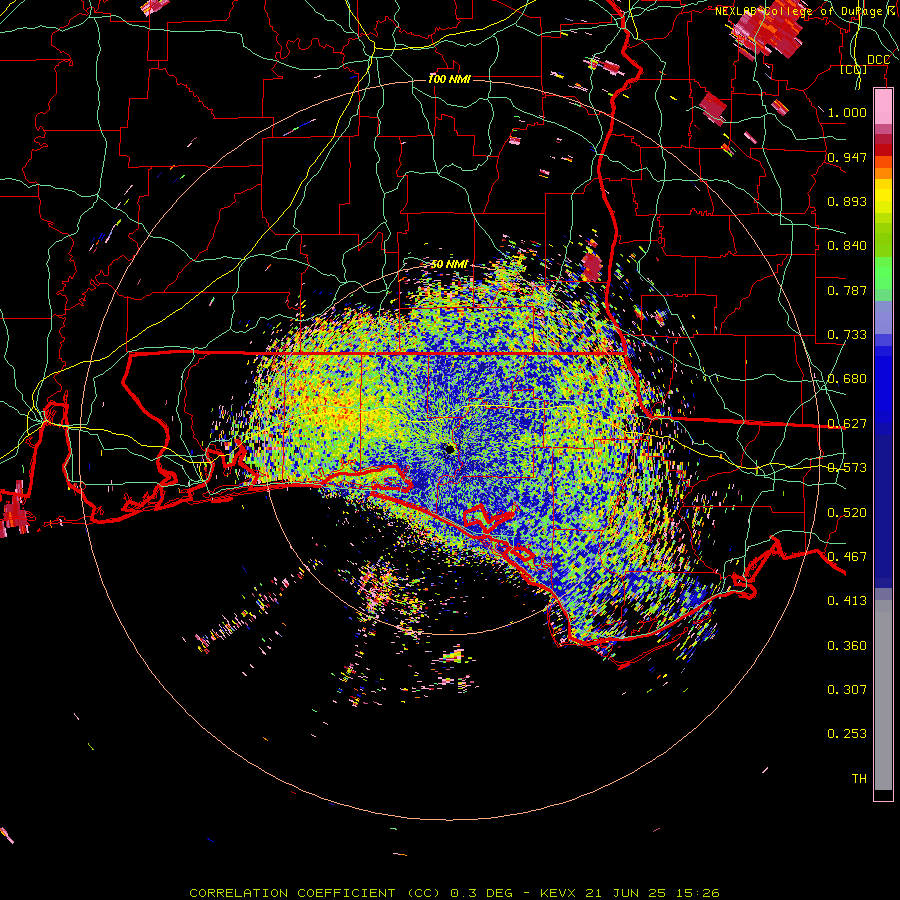
Task: Click the 0.733 color scale label
Action: (x=847, y=335)
